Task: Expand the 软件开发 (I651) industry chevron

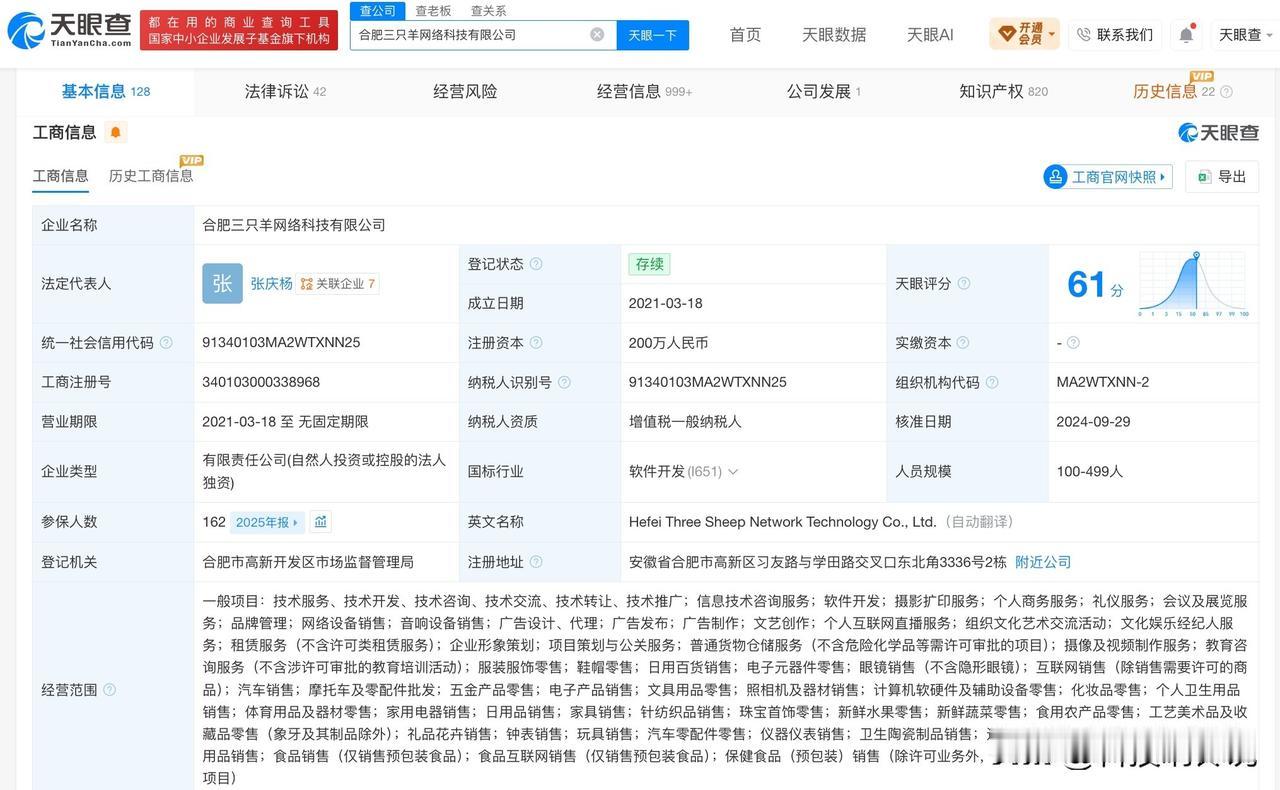Action: tap(733, 472)
